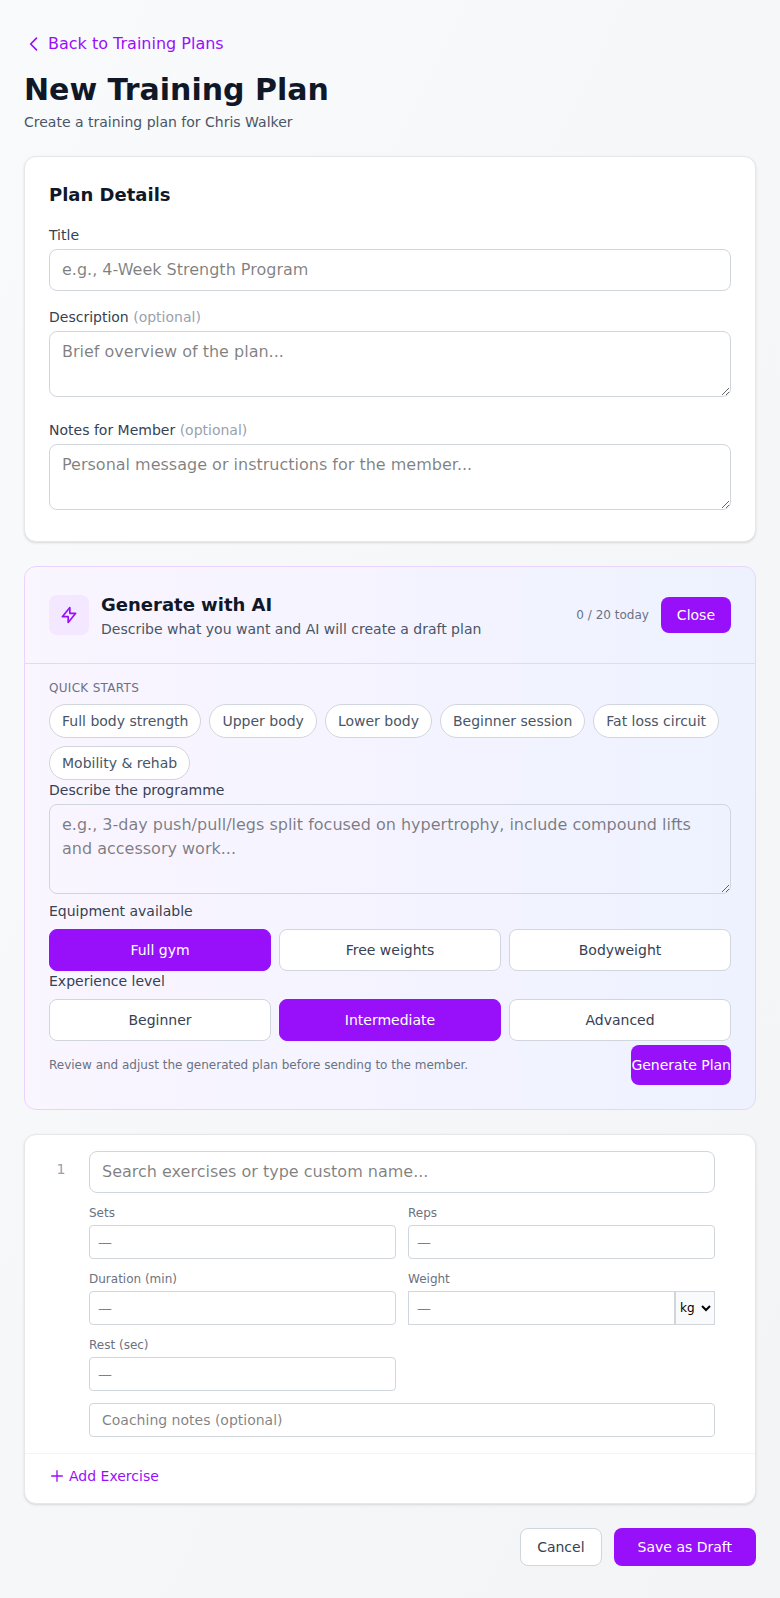The width and height of the screenshot is (780, 1598).
Task: Click the plus icon beside Add Exercise
Action: pos(57,1476)
